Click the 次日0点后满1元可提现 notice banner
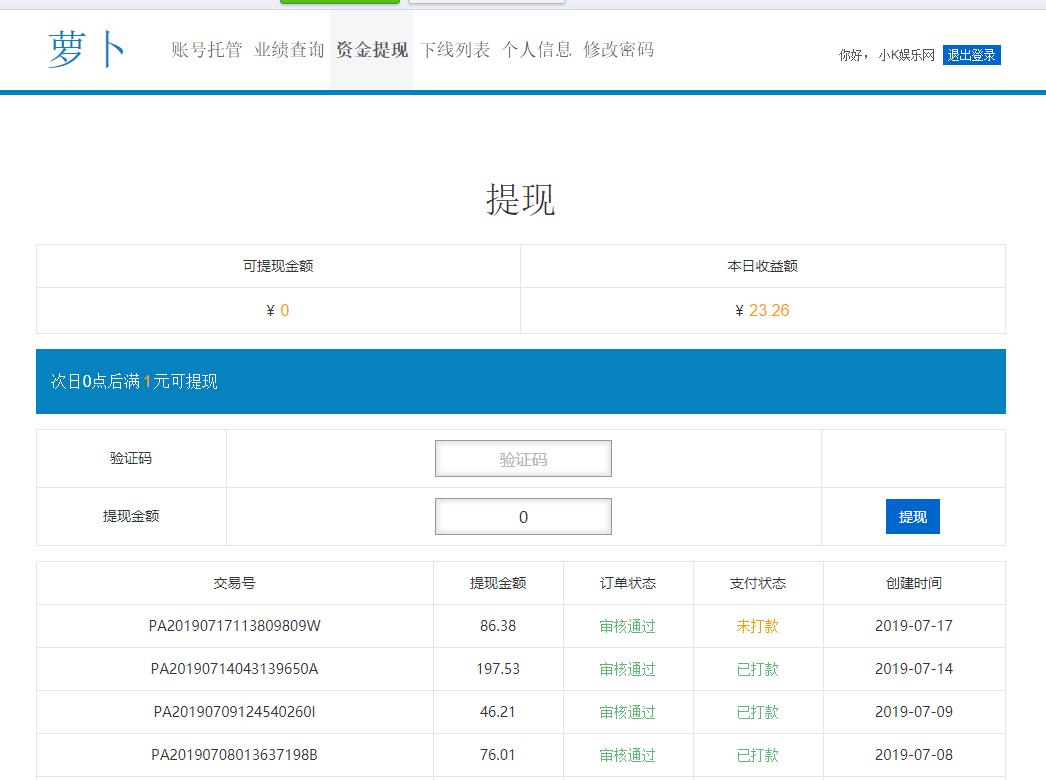This screenshot has height=780, width=1046. 521,381
